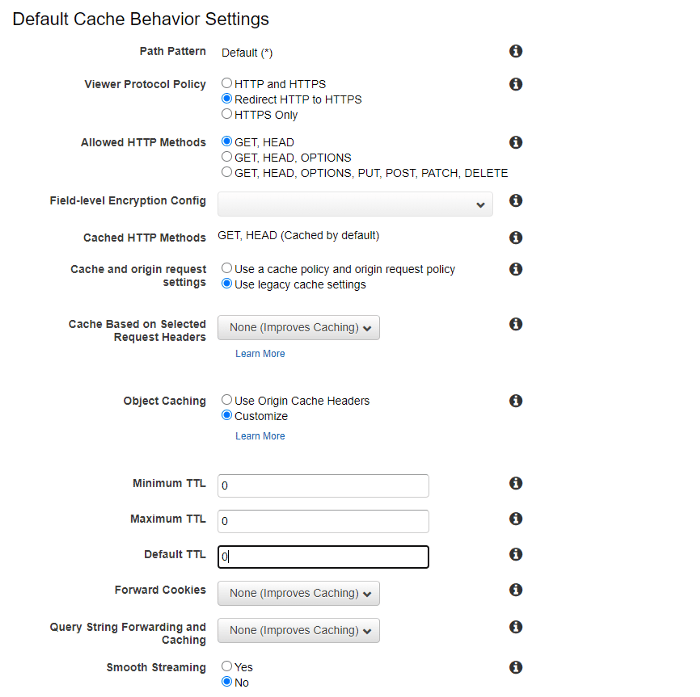This screenshot has height=697, width=700.
Task: Click the Maximum TTL input field
Action: 323,521
